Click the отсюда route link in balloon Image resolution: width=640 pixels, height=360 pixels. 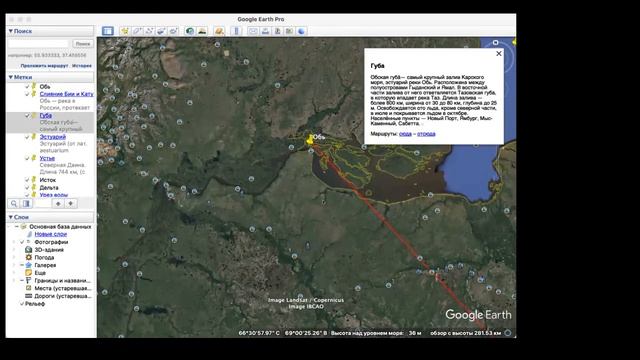click(426, 134)
